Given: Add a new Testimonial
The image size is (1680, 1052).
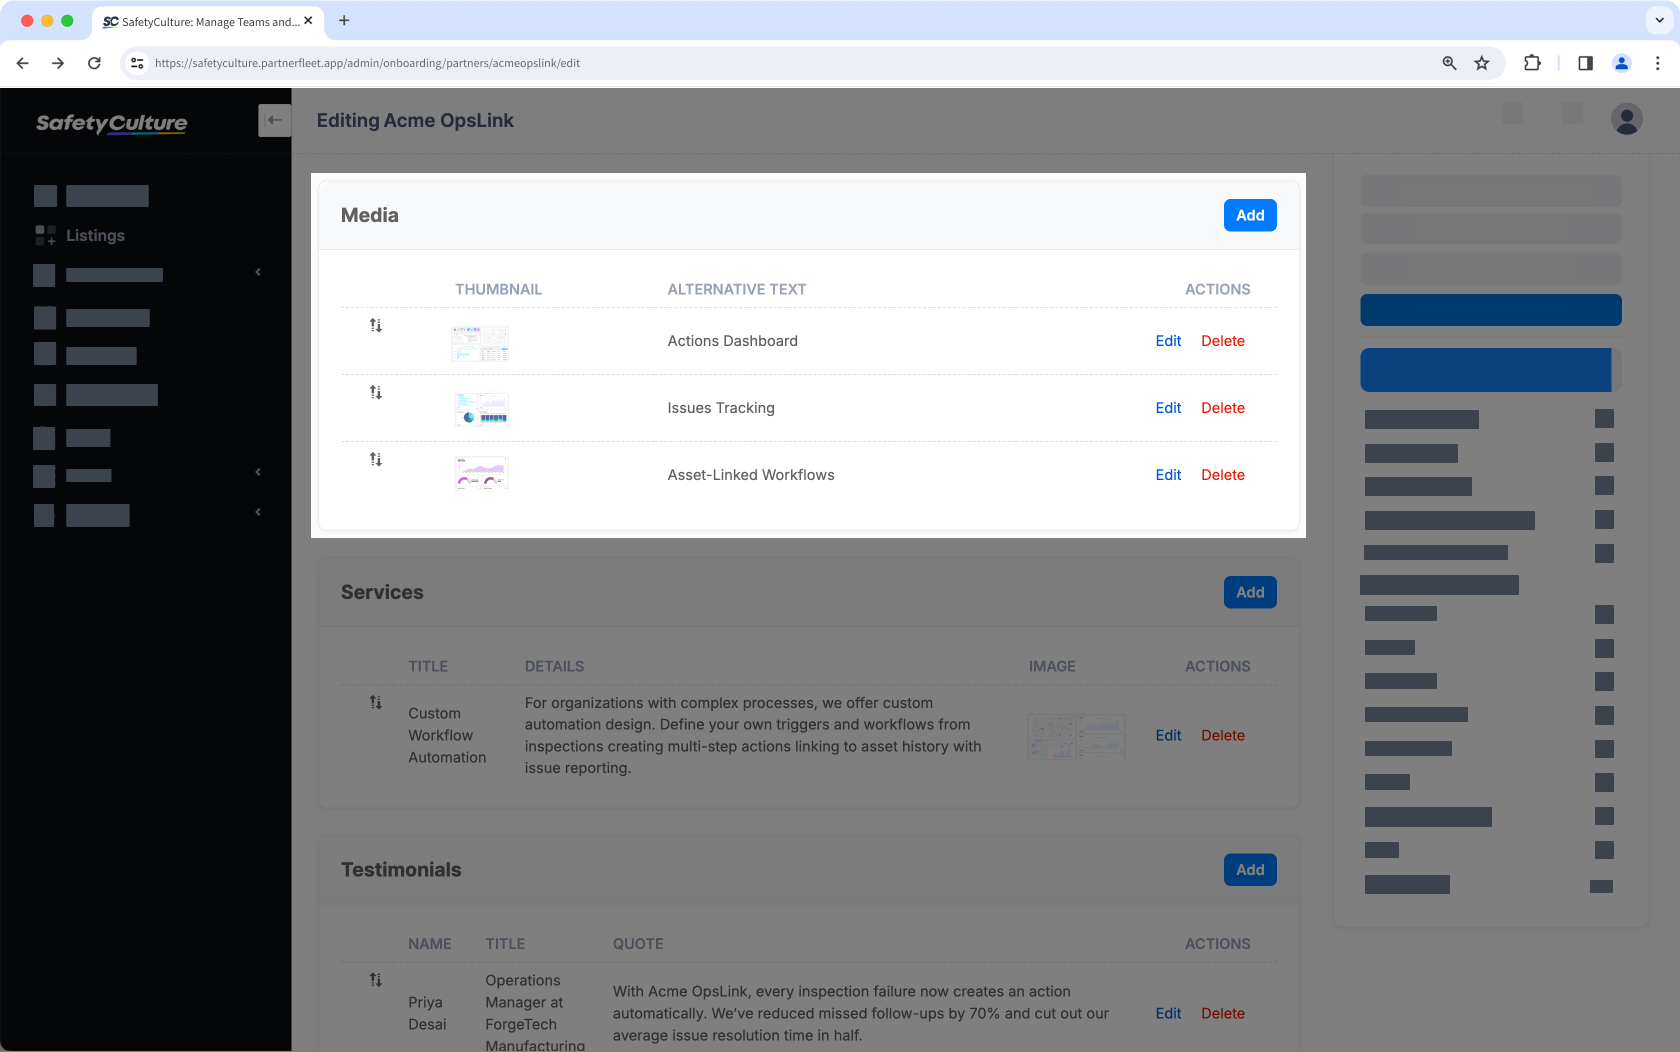Looking at the screenshot, I should [1250, 870].
